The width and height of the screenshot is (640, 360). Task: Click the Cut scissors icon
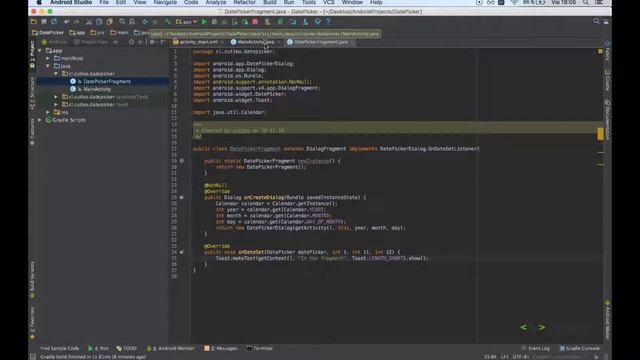coord(89,22)
